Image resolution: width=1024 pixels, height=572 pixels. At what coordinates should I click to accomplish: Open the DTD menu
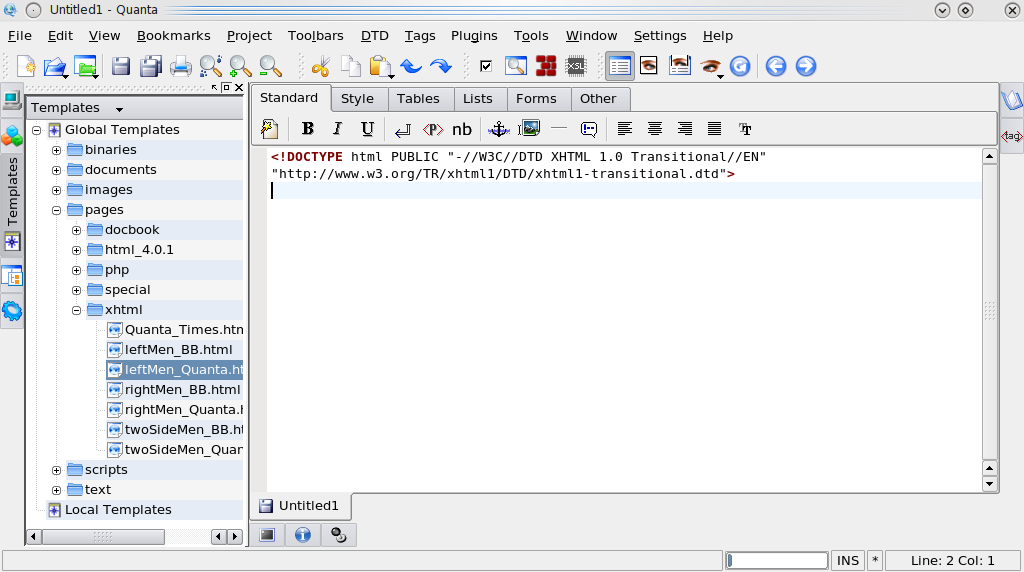pos(375,35)
